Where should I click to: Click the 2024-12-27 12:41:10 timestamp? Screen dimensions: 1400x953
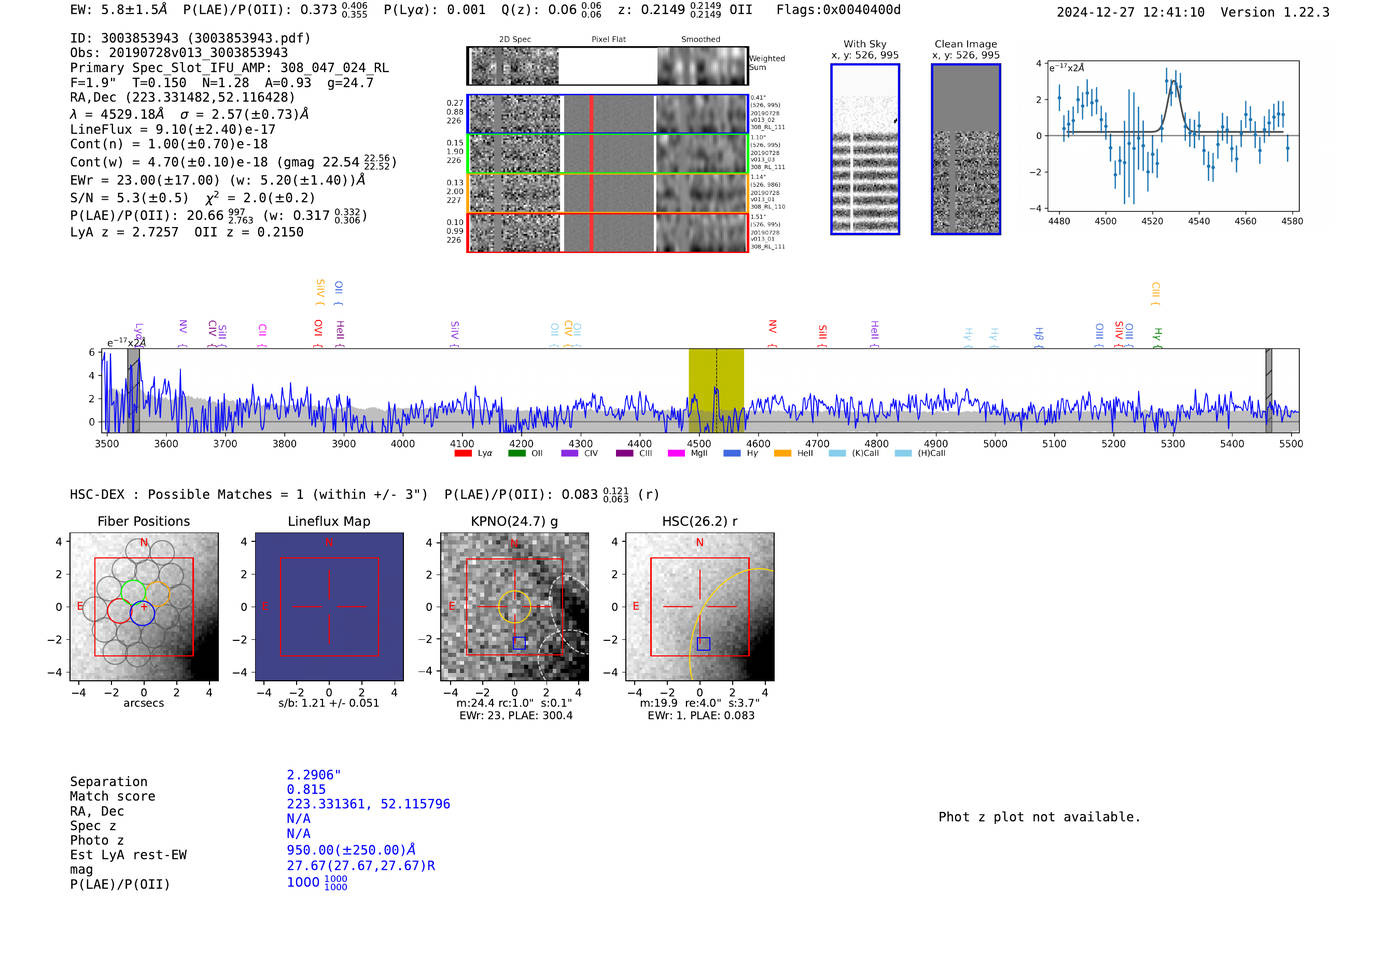click(1130, 12)
